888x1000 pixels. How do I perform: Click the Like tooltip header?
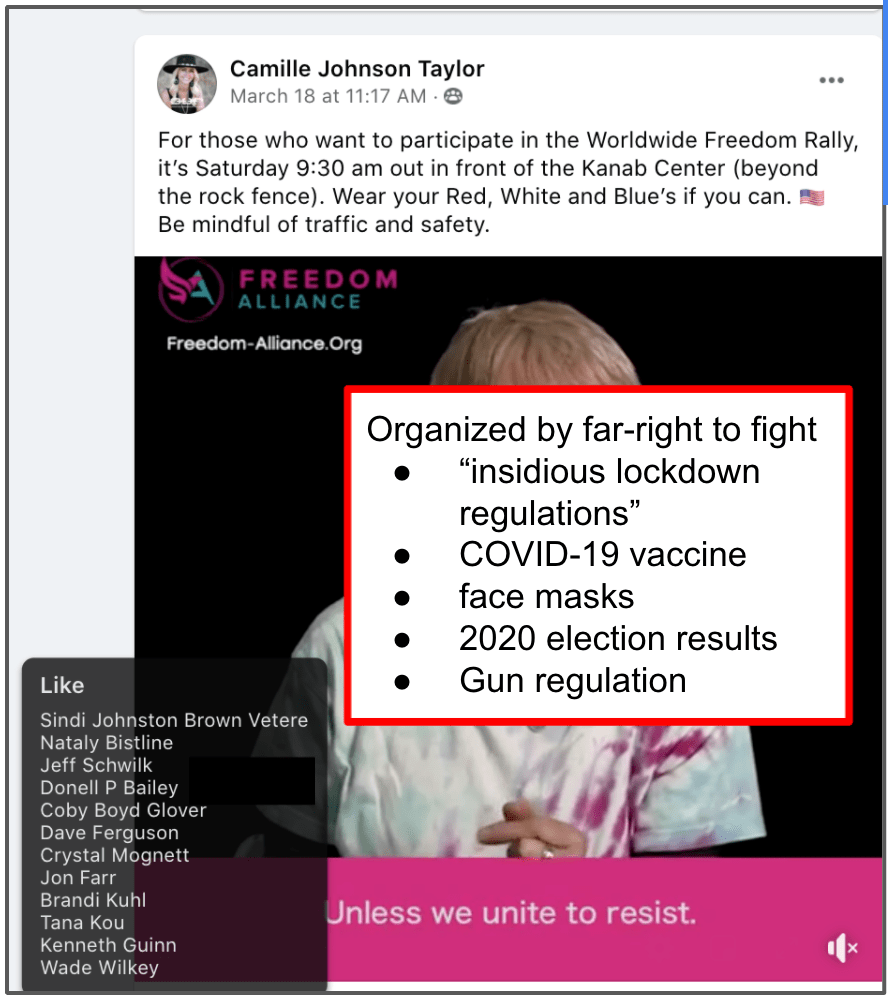pyautogui.click(x=62, y=686)
